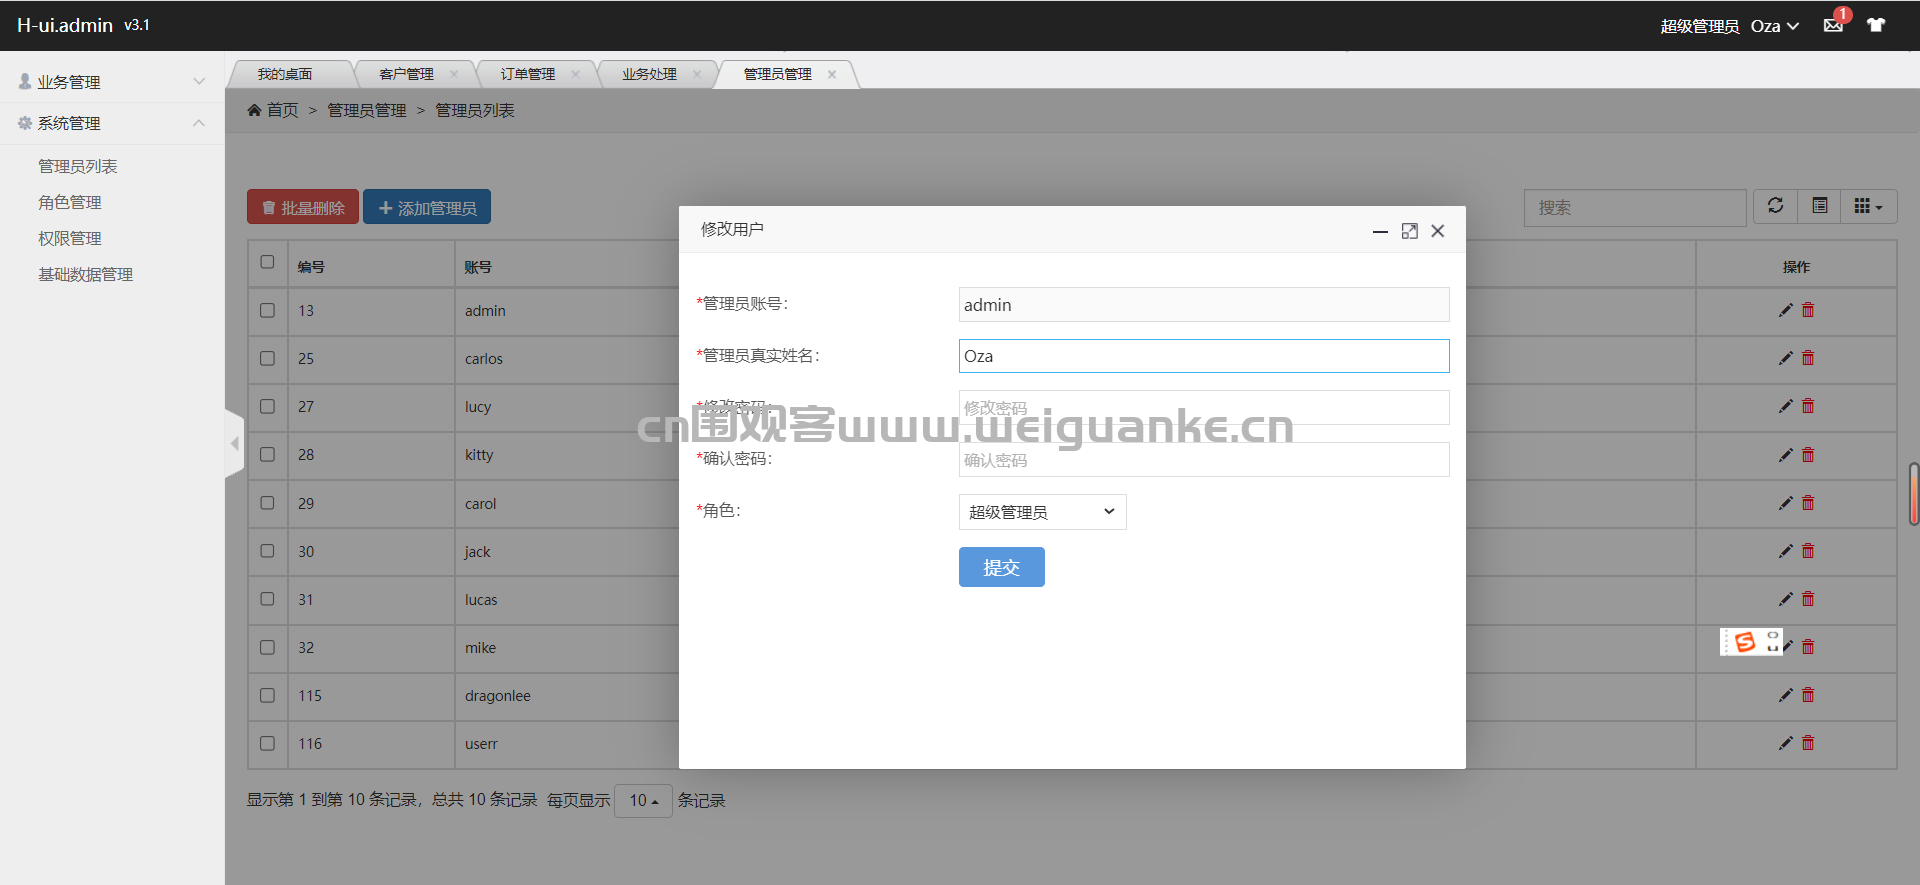The width and height of the screenshot is (1920, 885).
Task: Click the mail notification icon
Action: [1833, 26]
